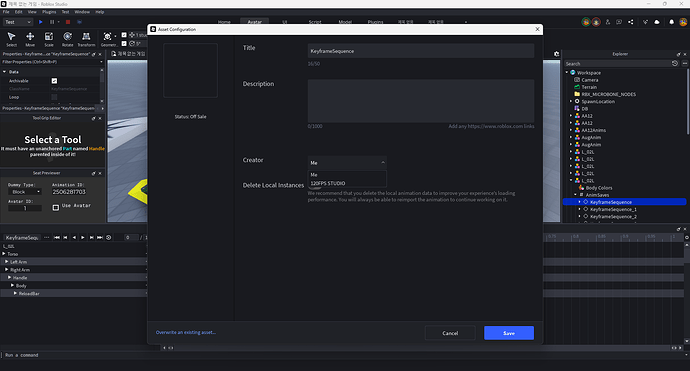Toggle rotate snapping degrees checkbox

coord(124,44)
